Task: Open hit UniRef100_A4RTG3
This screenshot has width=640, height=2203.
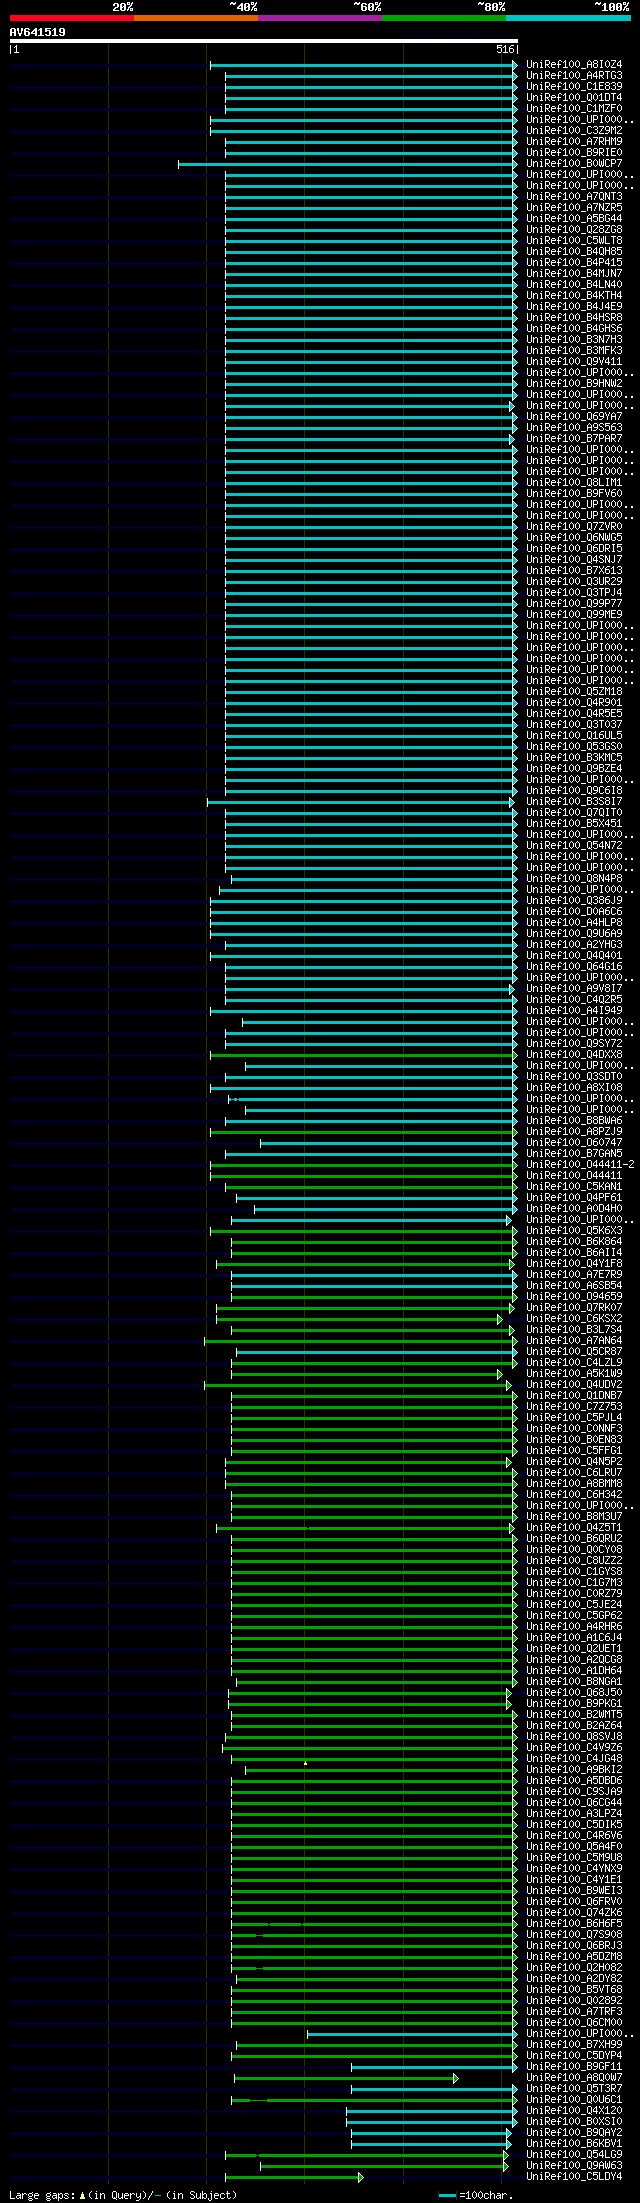Action: tap(574, 75)
